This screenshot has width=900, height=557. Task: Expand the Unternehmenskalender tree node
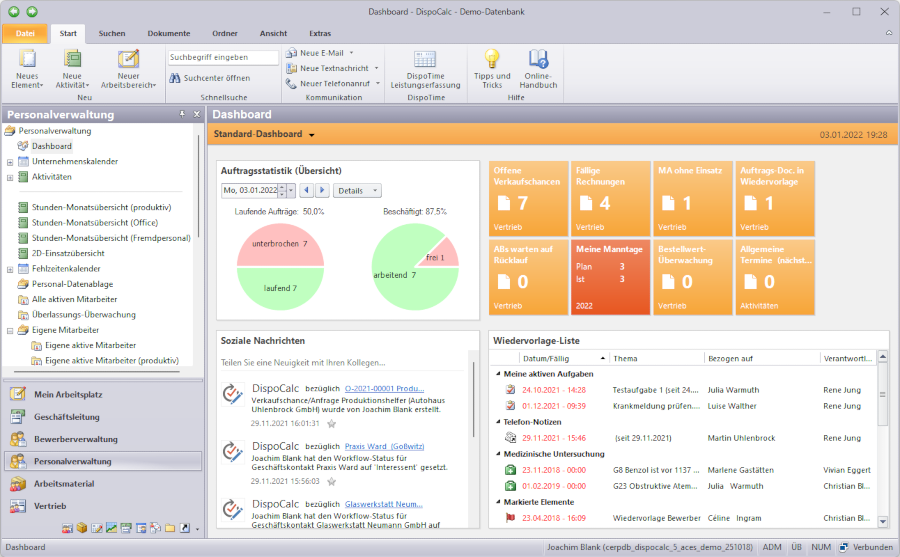click(x=10, y=161)
